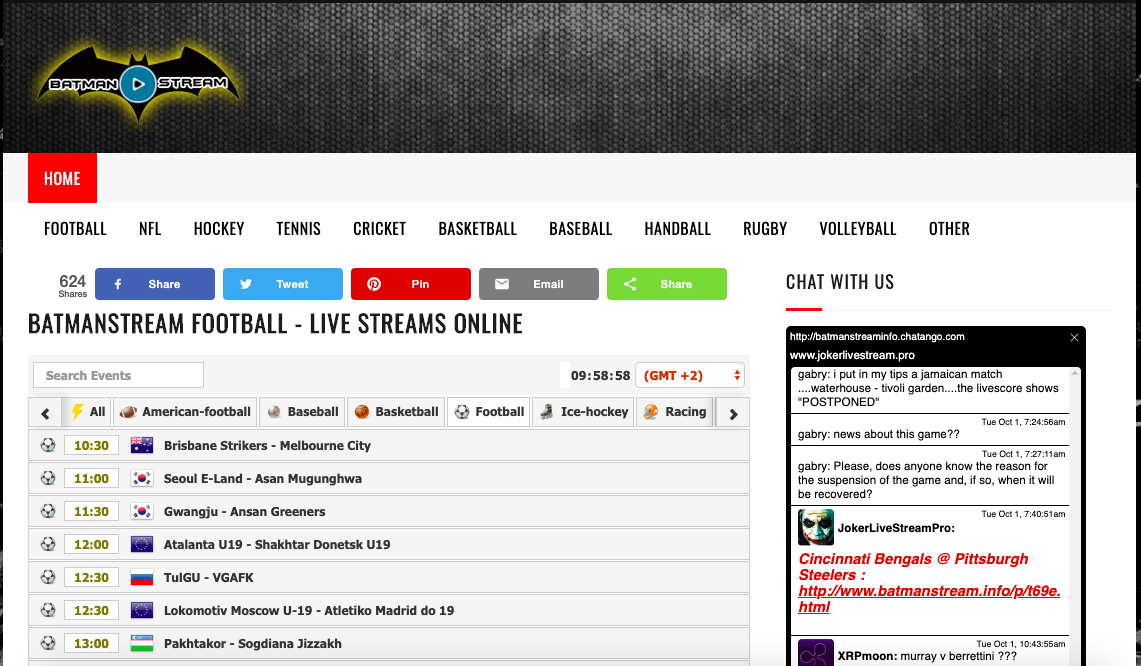Focus the Search Events field

pos(119,375)
